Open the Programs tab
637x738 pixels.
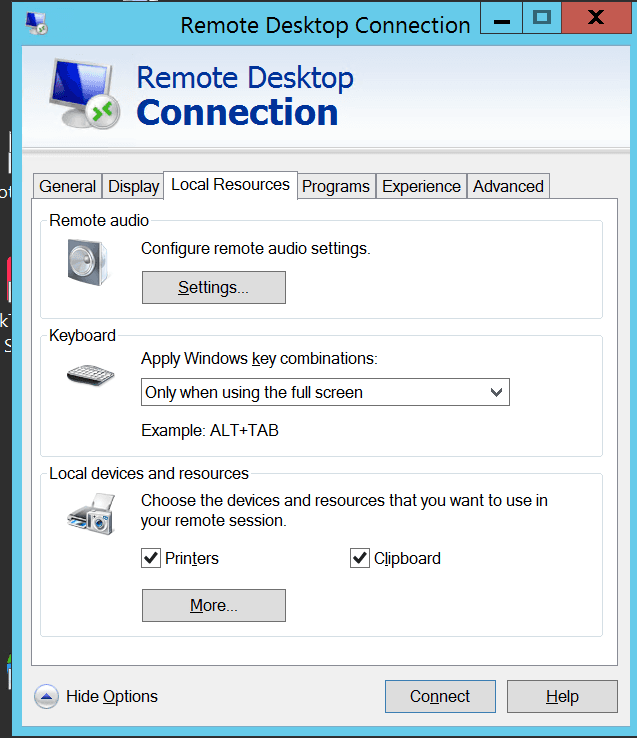coord(336,186)
